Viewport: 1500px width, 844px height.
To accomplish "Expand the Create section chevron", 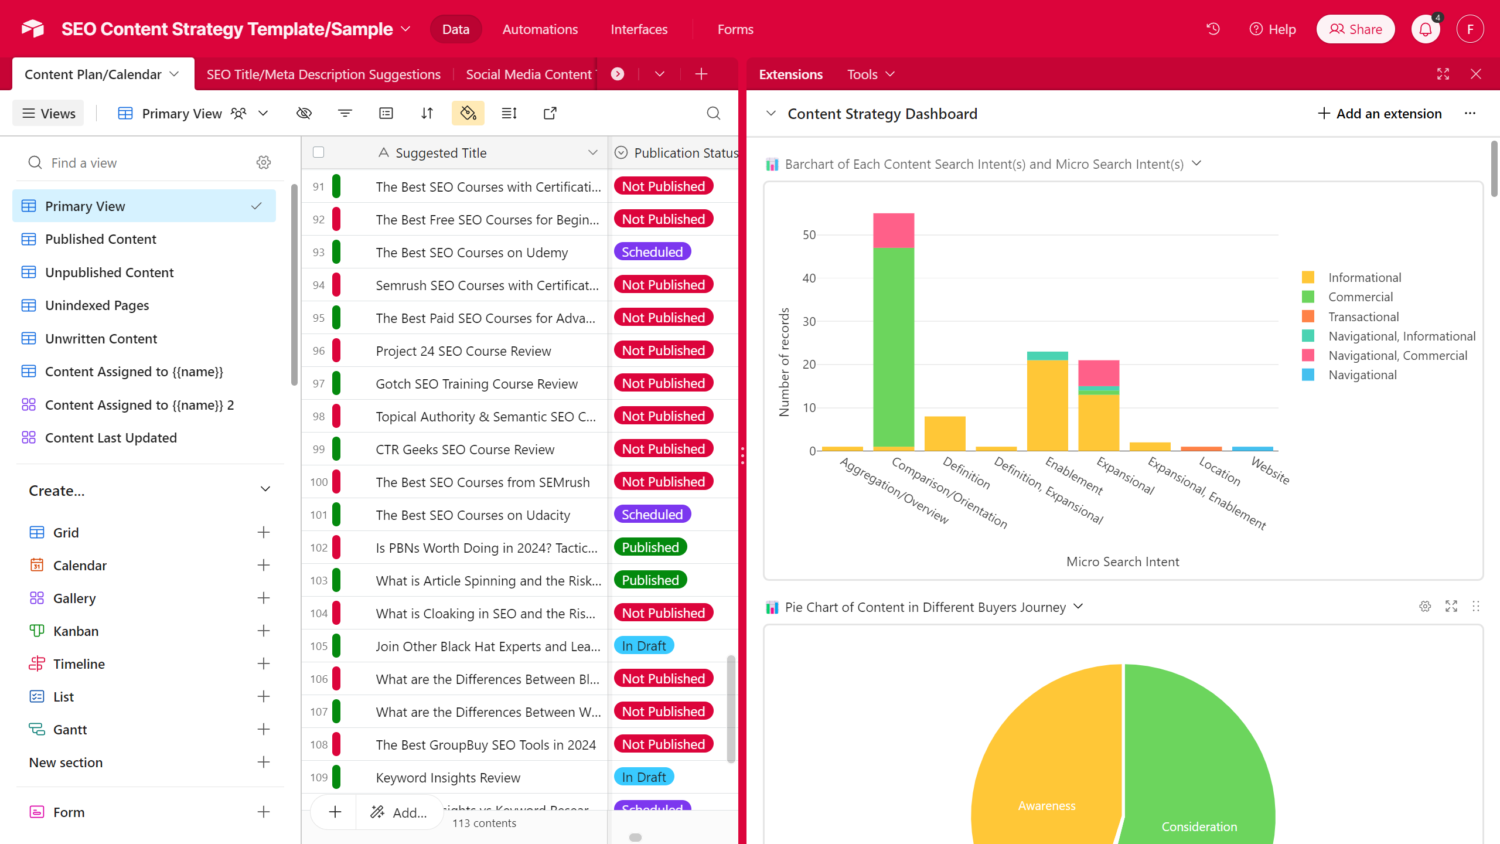I will pos(265,490).
